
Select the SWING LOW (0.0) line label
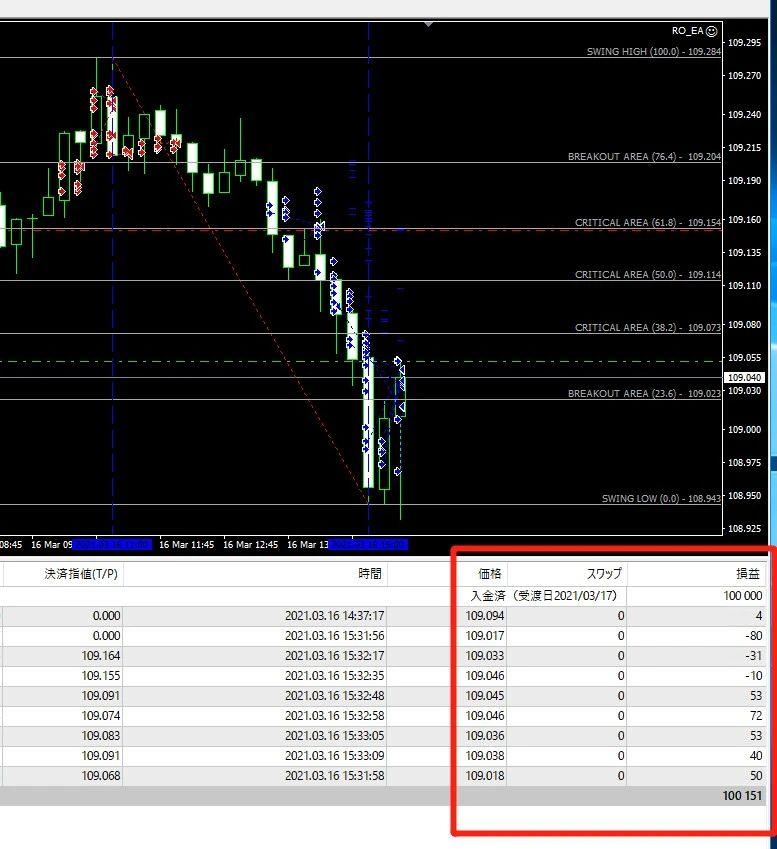click(660, 498)
